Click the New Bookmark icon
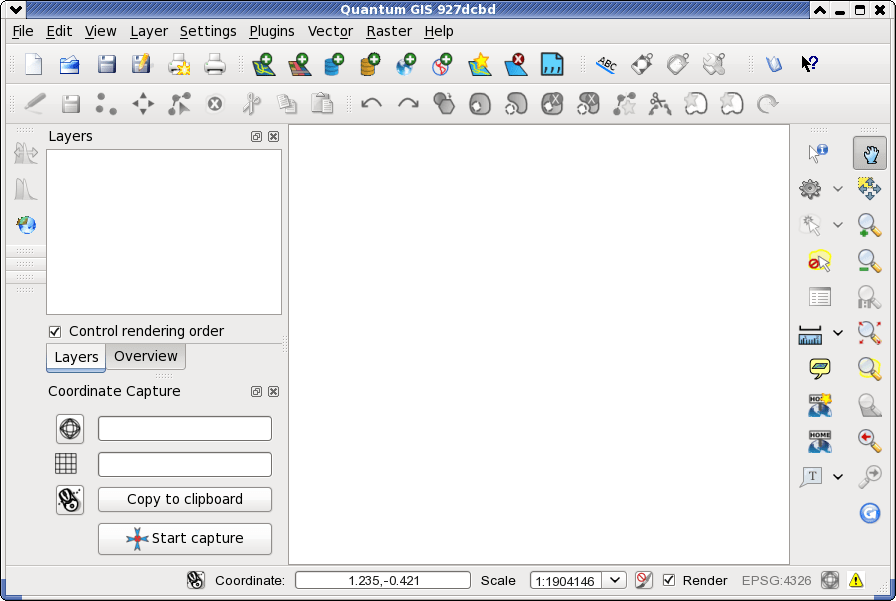 click(x=819, y=404)
